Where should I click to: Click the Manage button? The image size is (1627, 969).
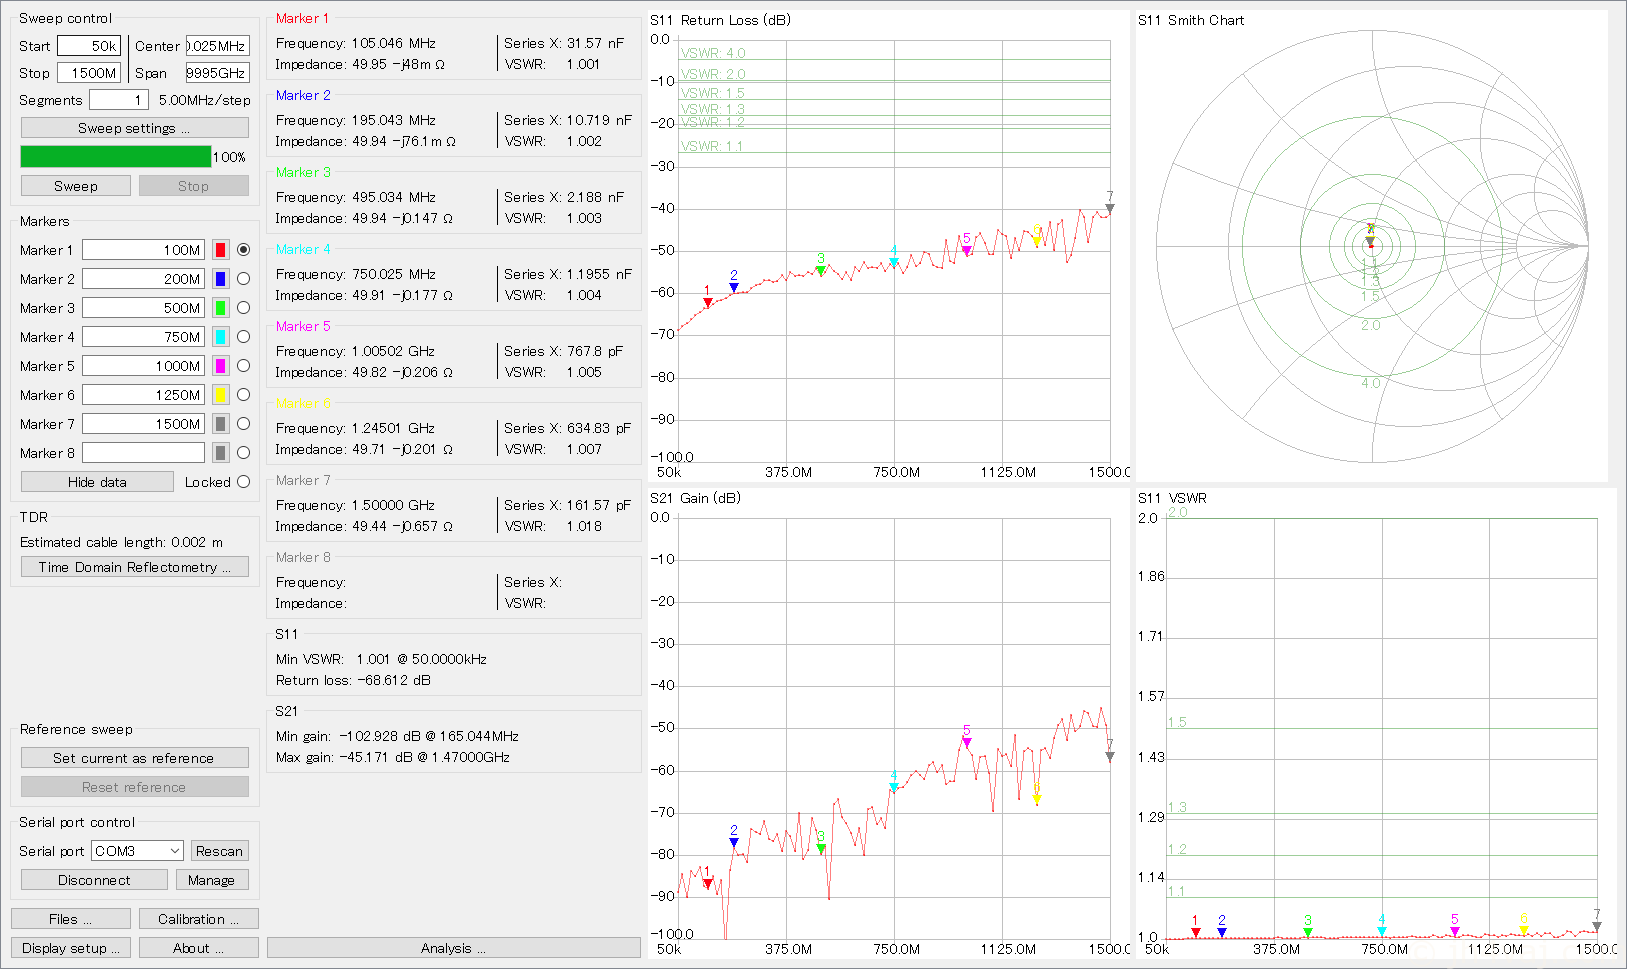(x=211, y=880)
